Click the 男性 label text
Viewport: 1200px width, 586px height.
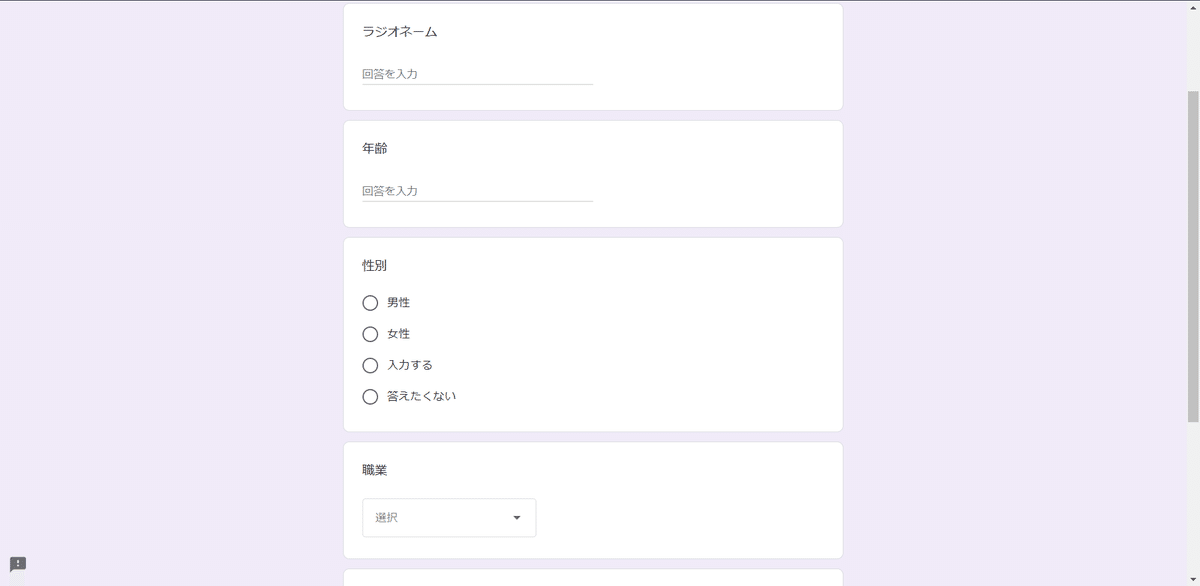[399, 302]
